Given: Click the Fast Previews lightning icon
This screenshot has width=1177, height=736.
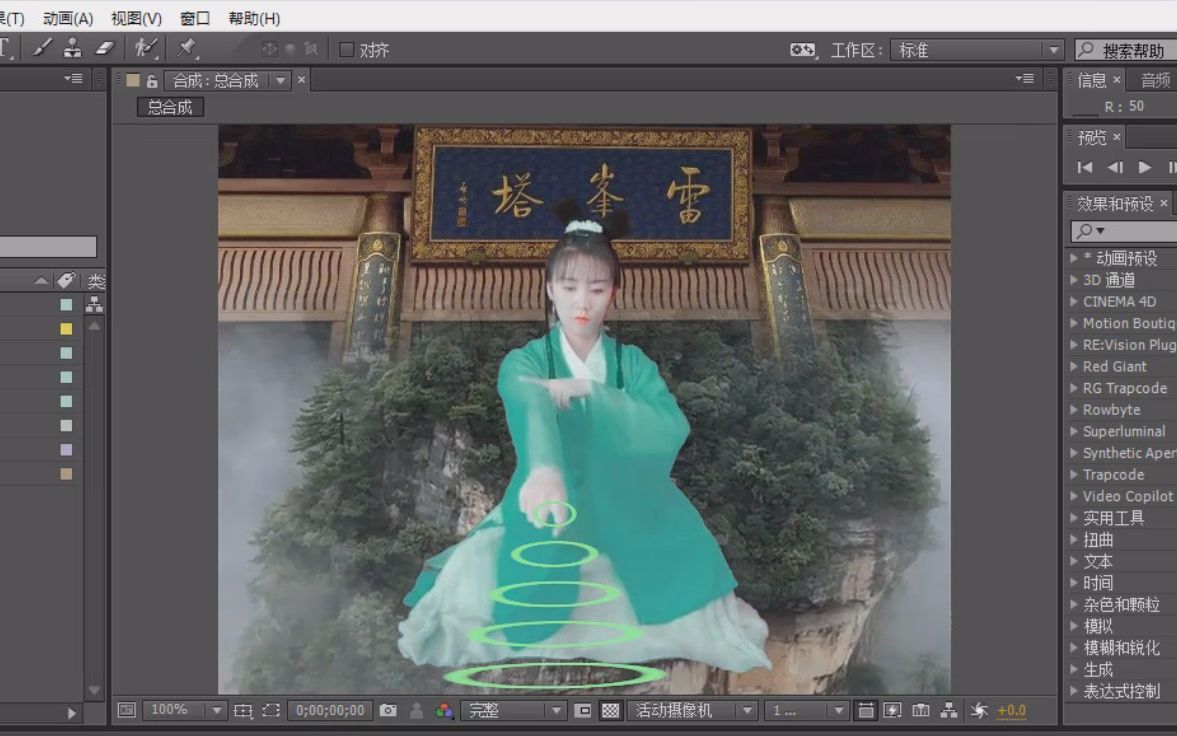Looking at the screenshot, I should (893, 710).
